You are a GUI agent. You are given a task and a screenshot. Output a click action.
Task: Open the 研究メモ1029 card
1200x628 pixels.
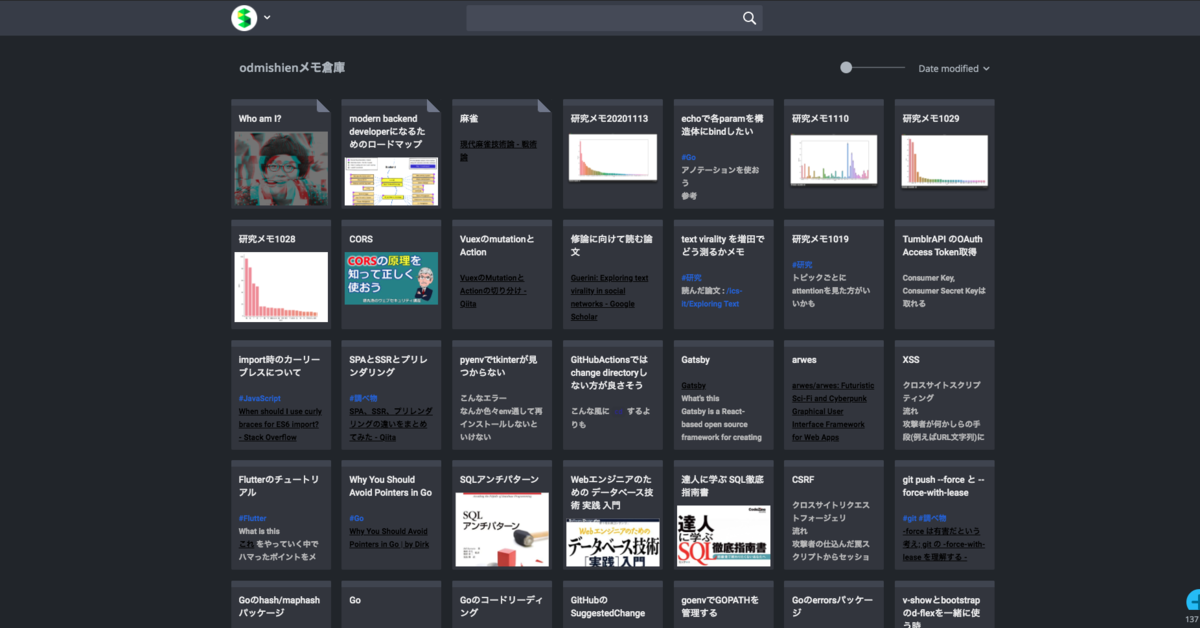[945, 154]
